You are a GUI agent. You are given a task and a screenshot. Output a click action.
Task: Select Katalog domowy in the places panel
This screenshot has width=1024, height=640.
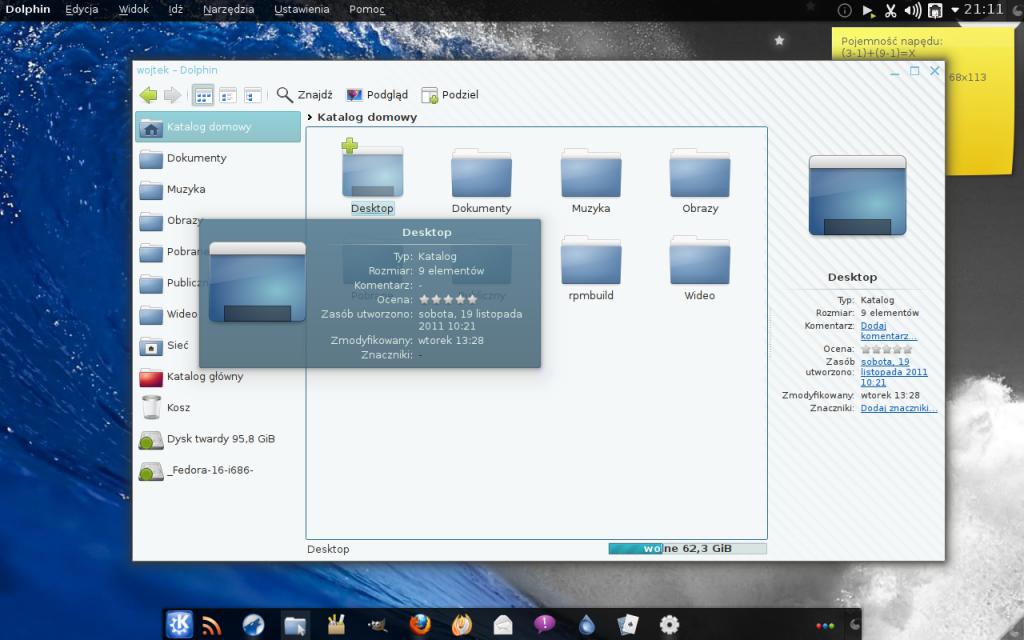tap(218, 127)
